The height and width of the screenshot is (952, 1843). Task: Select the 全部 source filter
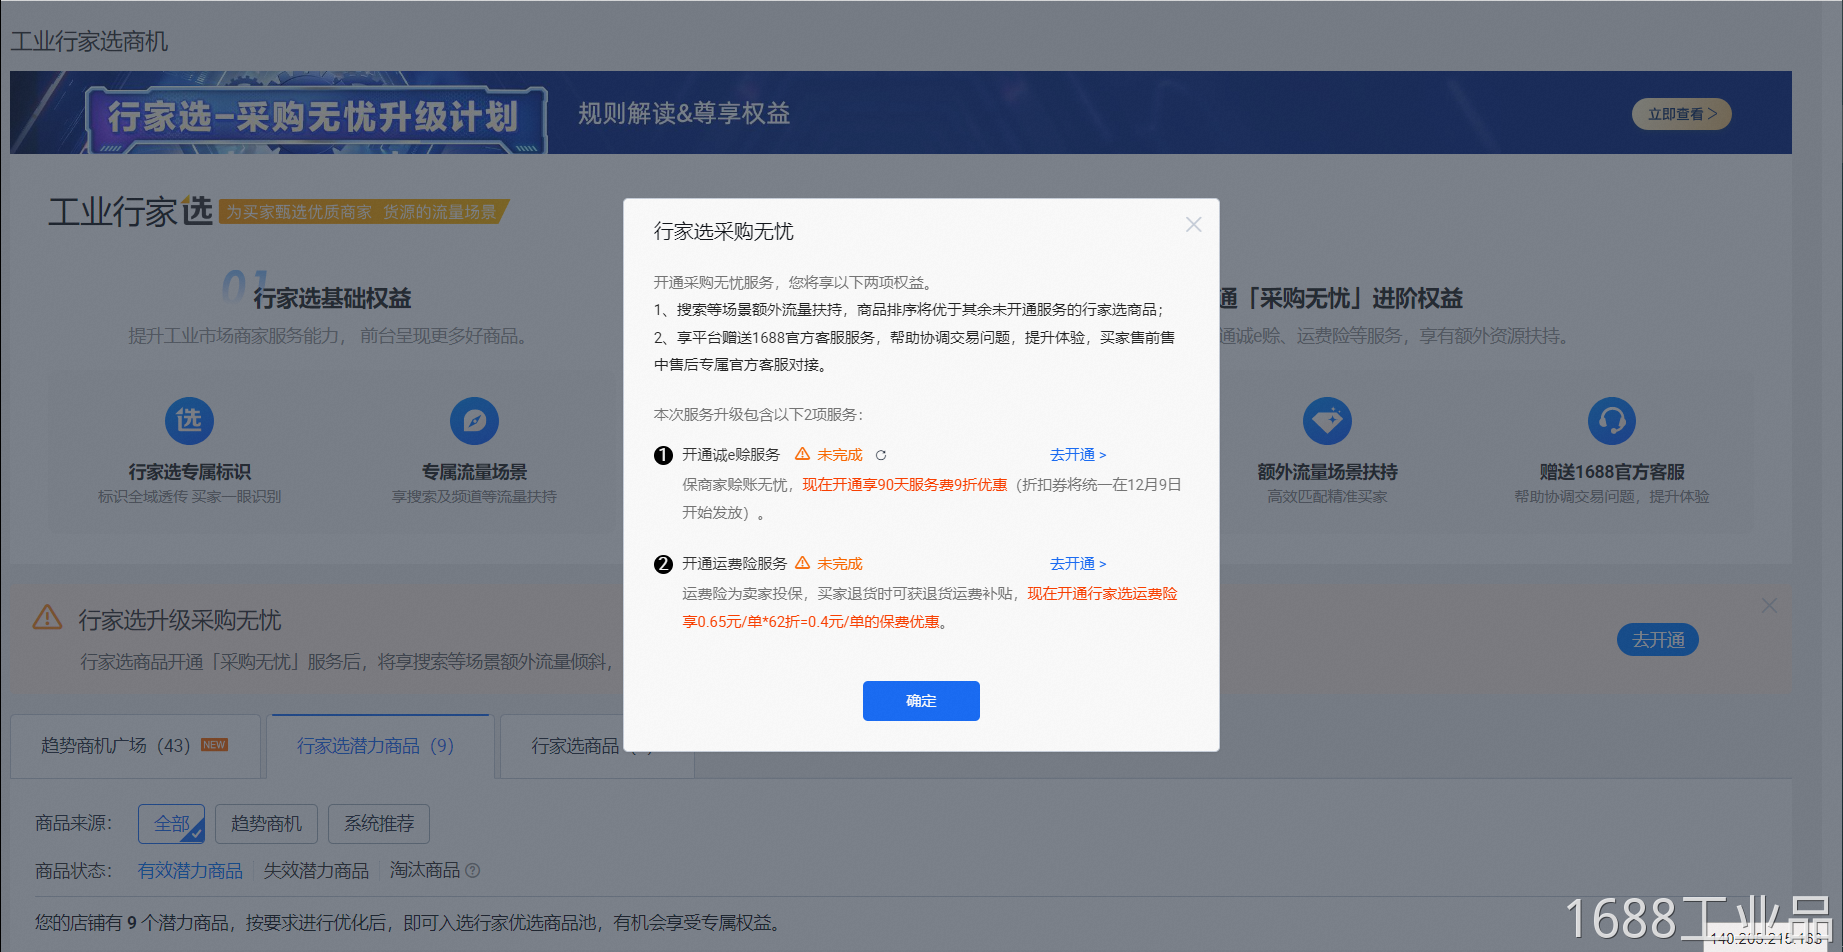click(172, 824)
